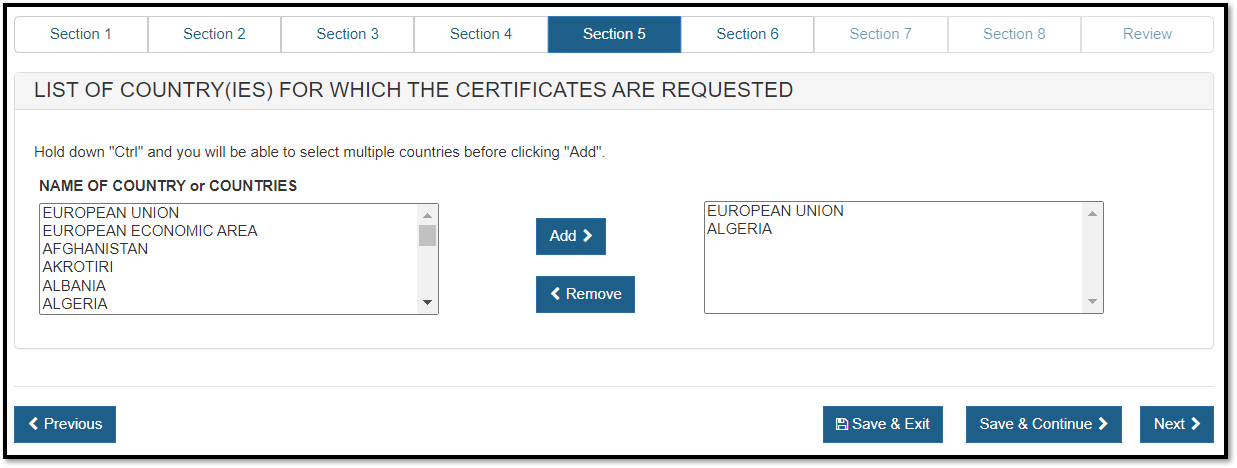
Task: Select AFGHANISTAN in the country list
Action: pos(95,249)
